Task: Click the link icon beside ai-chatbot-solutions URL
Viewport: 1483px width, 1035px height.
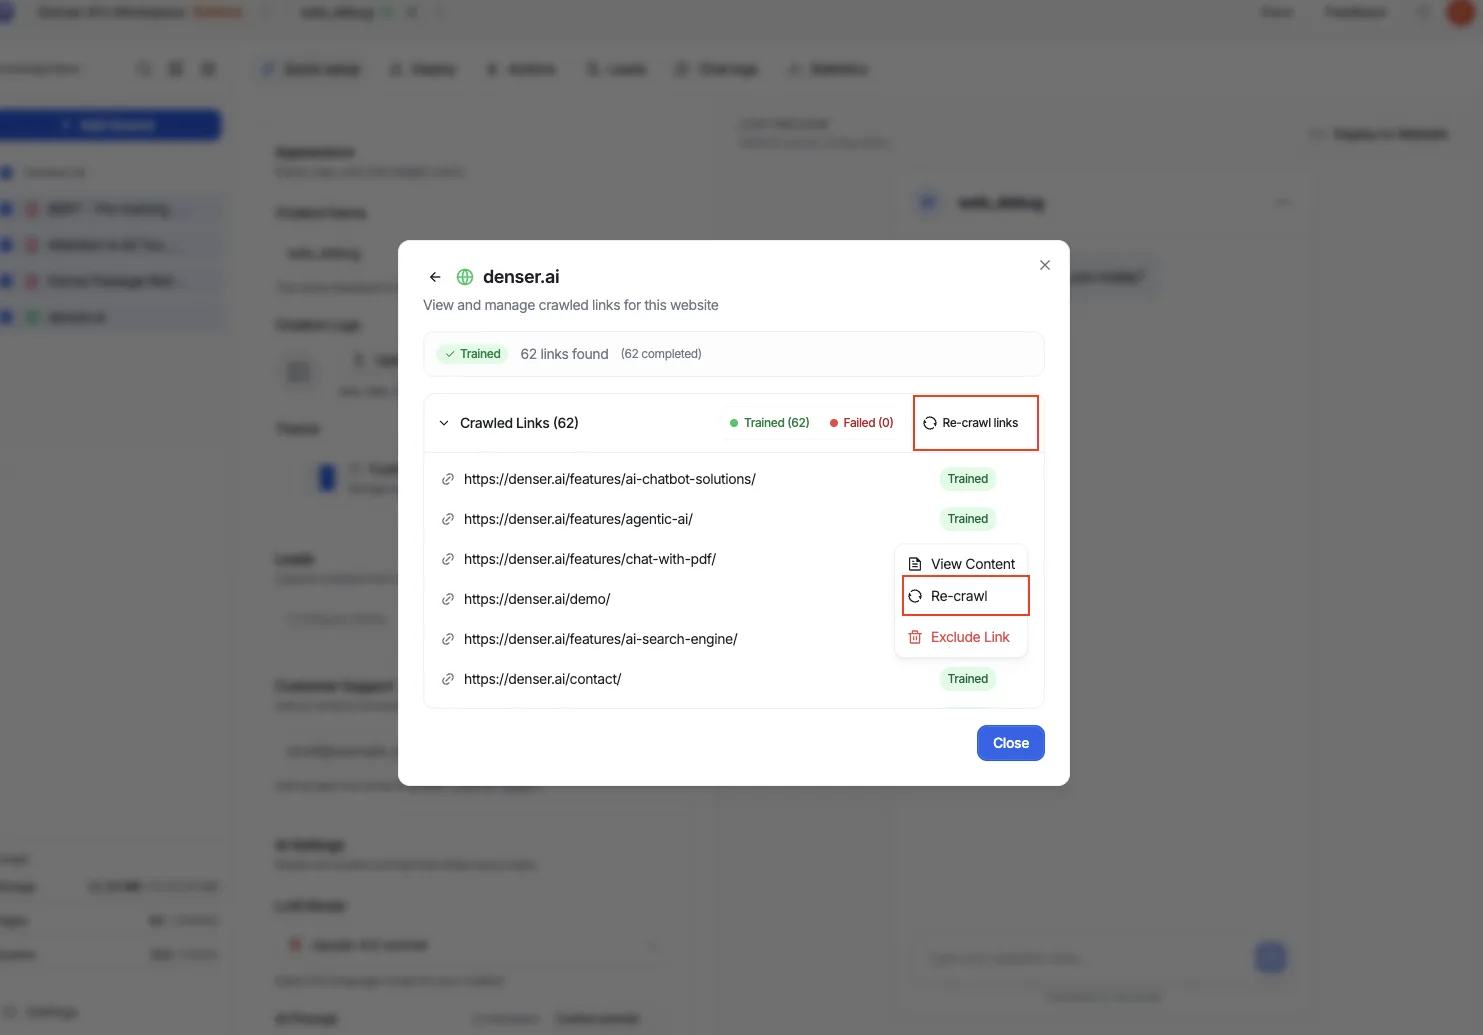Action: click(448, 479)
